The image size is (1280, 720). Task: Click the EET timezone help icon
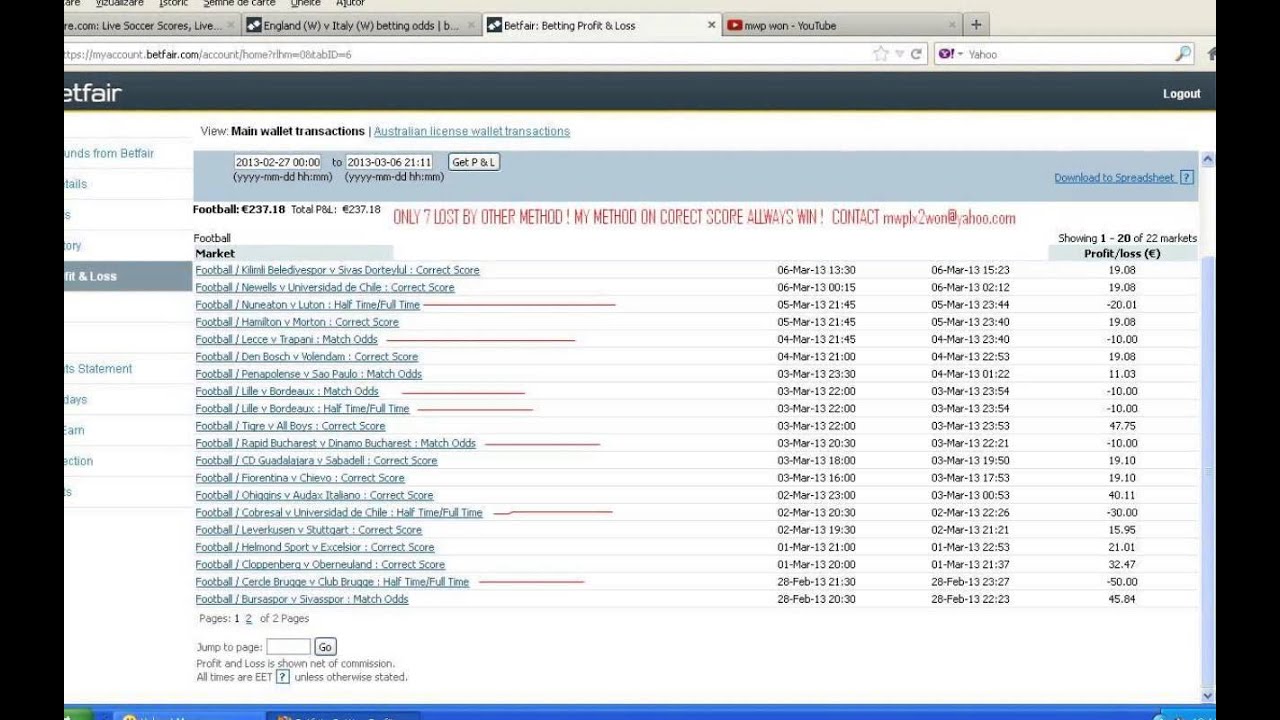(283, 677)
